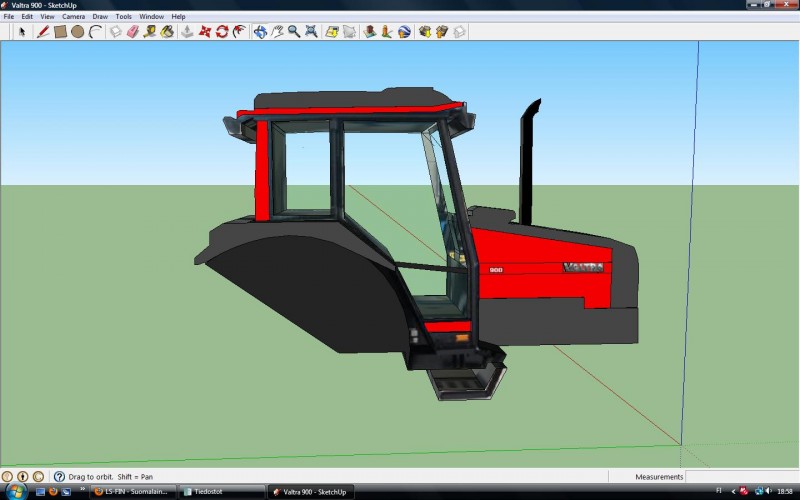Click Show Desktop quick launch icon
This screenshot has width=800, height=500.
[x=40, y=492]
